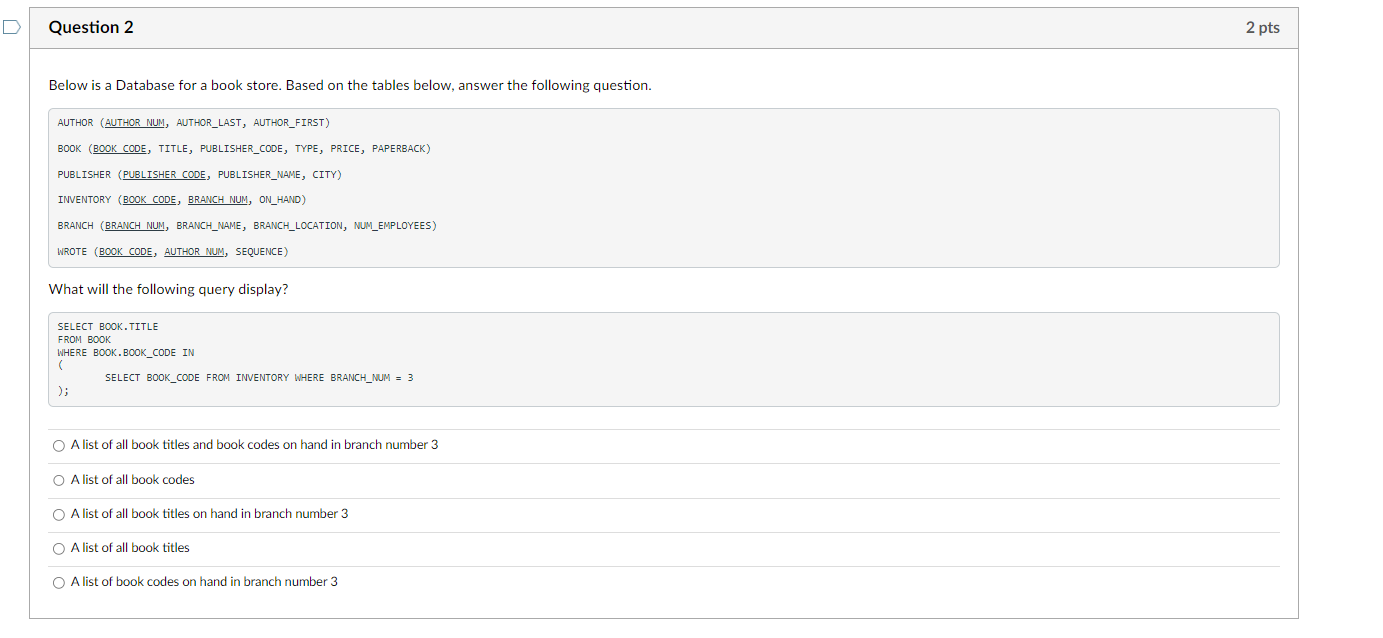Click the Question 2 header
The height and width of the screenshot is (638, 1383).
(x=91, y=27)
